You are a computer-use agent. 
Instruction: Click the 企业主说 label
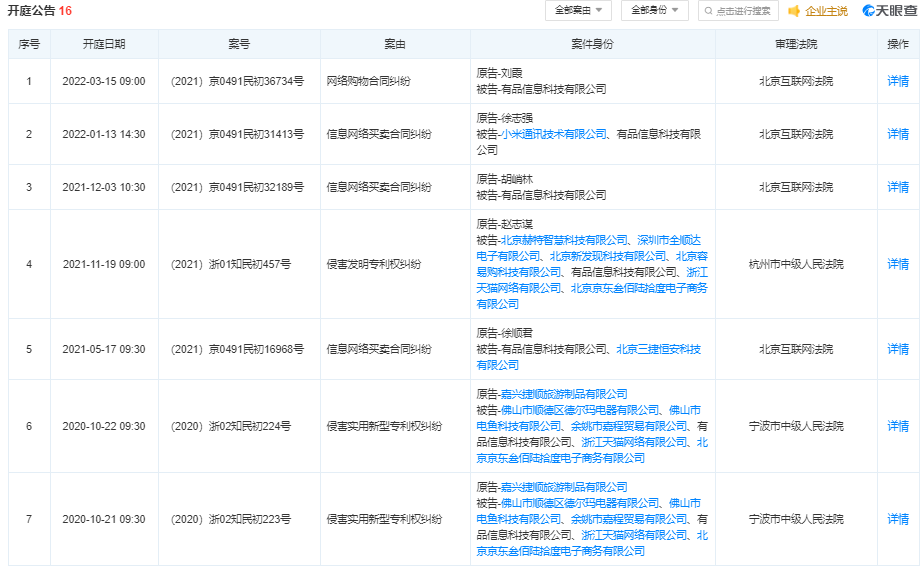tap(826, 11)
